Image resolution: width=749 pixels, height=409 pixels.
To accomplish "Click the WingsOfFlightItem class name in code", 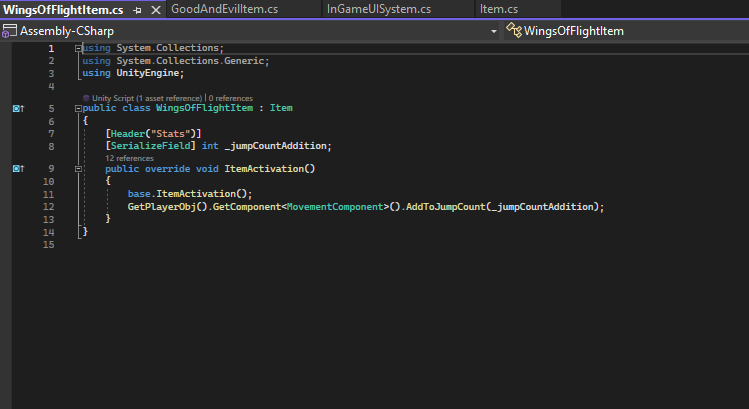I will [x=204, y=108].
